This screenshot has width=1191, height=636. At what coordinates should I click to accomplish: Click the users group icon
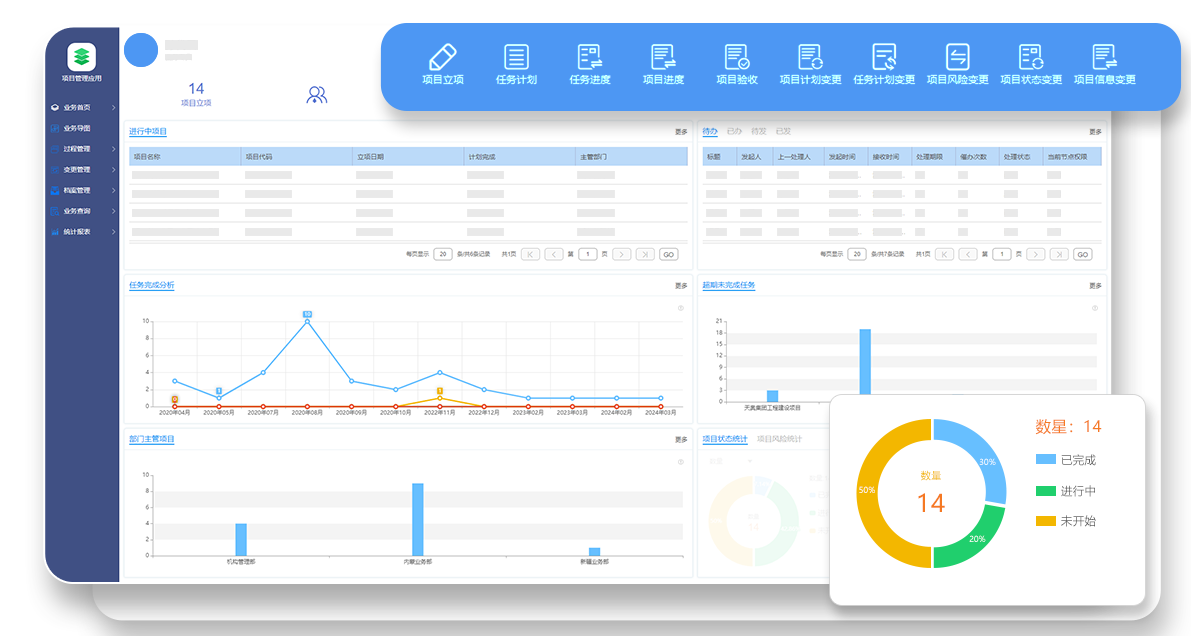pos(317,95)
